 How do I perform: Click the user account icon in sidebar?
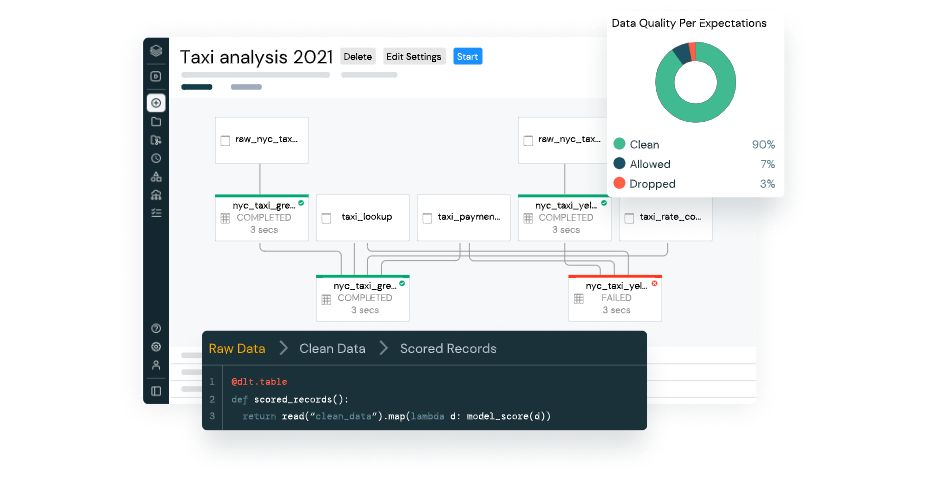click(156, 365)
